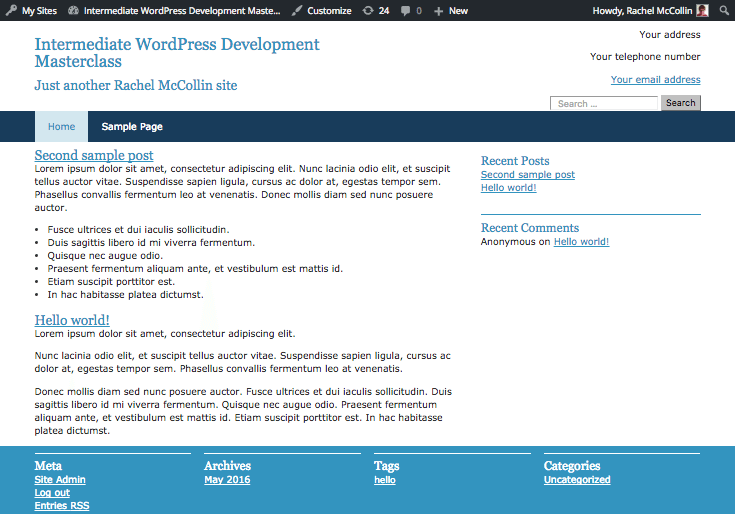Click the plus icon beside New
Screen dimensions: 735x514
point(438,11)
